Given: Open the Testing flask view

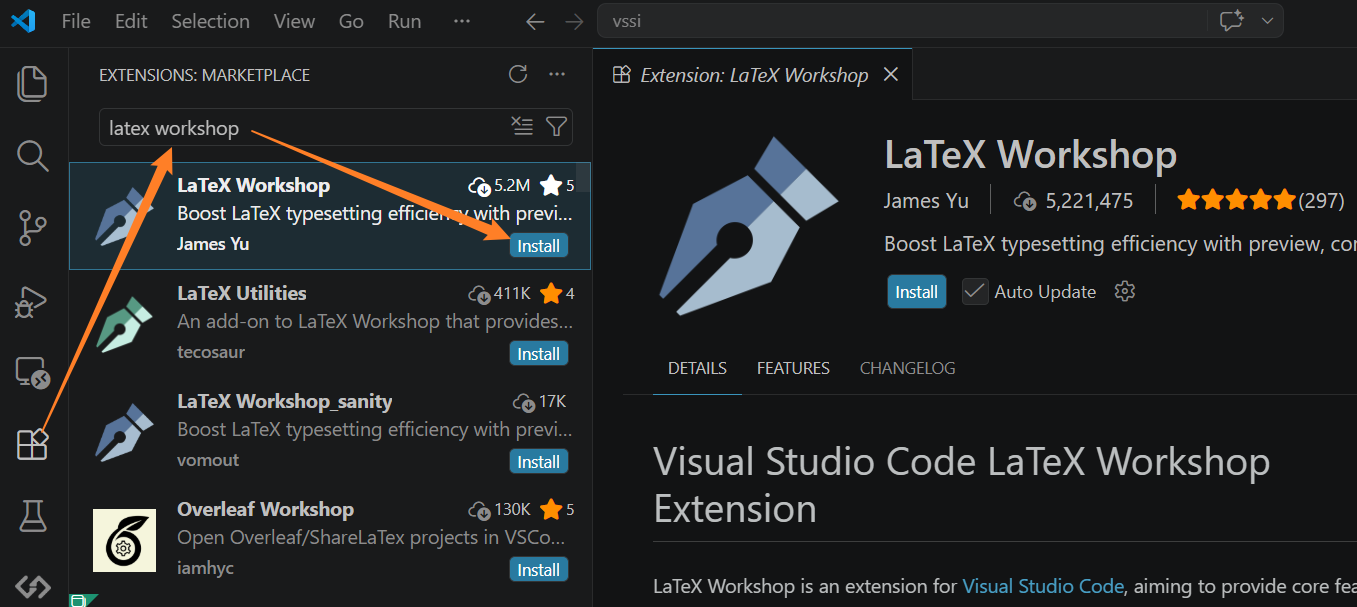Looking at the screenshot, I should [33, 516].
